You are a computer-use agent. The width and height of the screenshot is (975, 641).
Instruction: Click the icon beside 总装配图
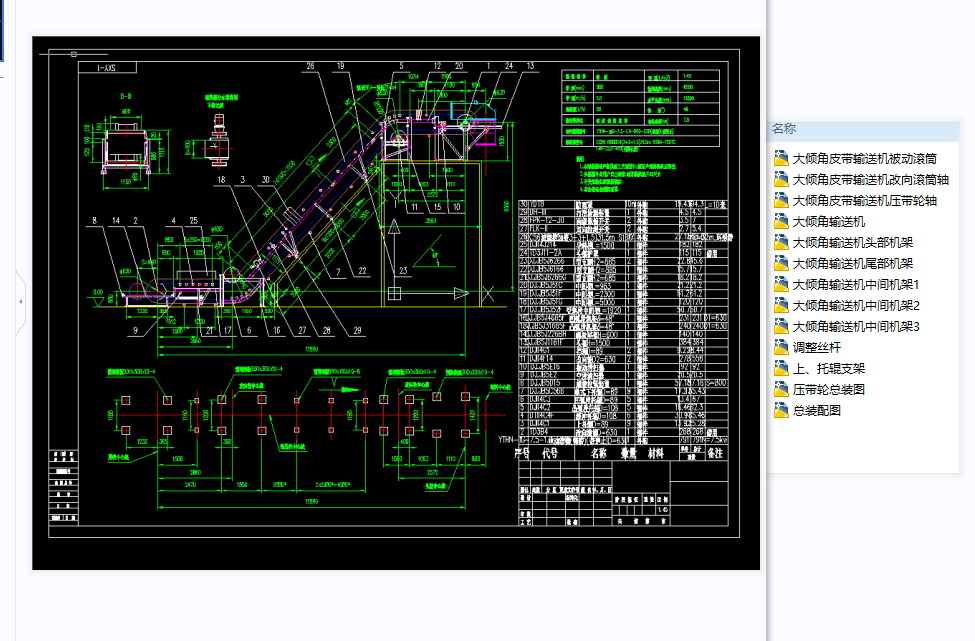[x=781, y=410]
